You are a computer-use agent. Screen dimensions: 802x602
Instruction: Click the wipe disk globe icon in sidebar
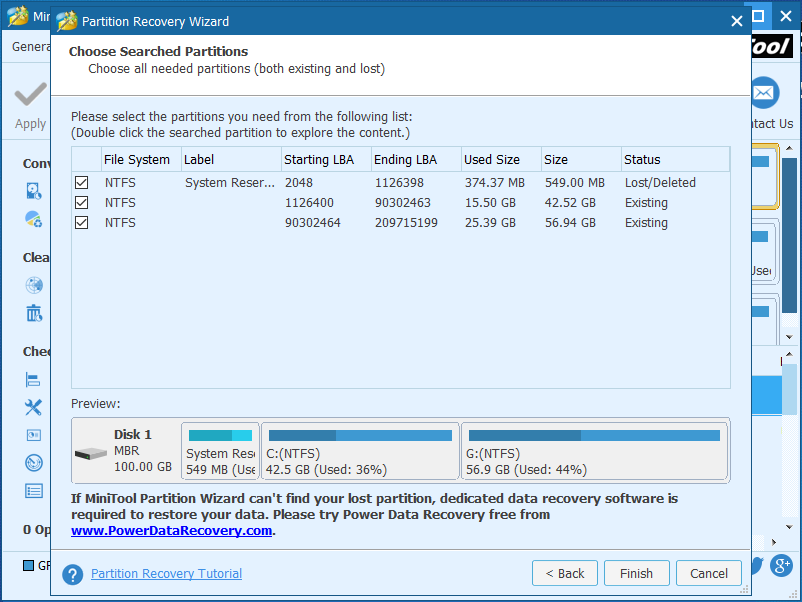(x=34, y=285)
